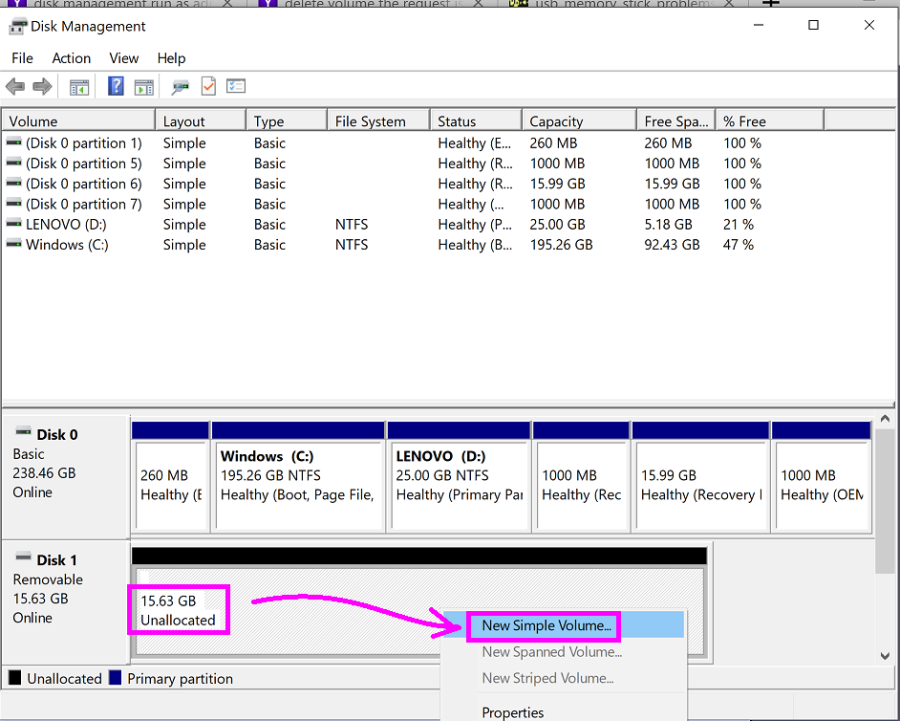Image resolution: width=900 pixels, height=721 pixels.
Task: Click the black Unallocated legend swatch
Action: click(x=15, y=677)
